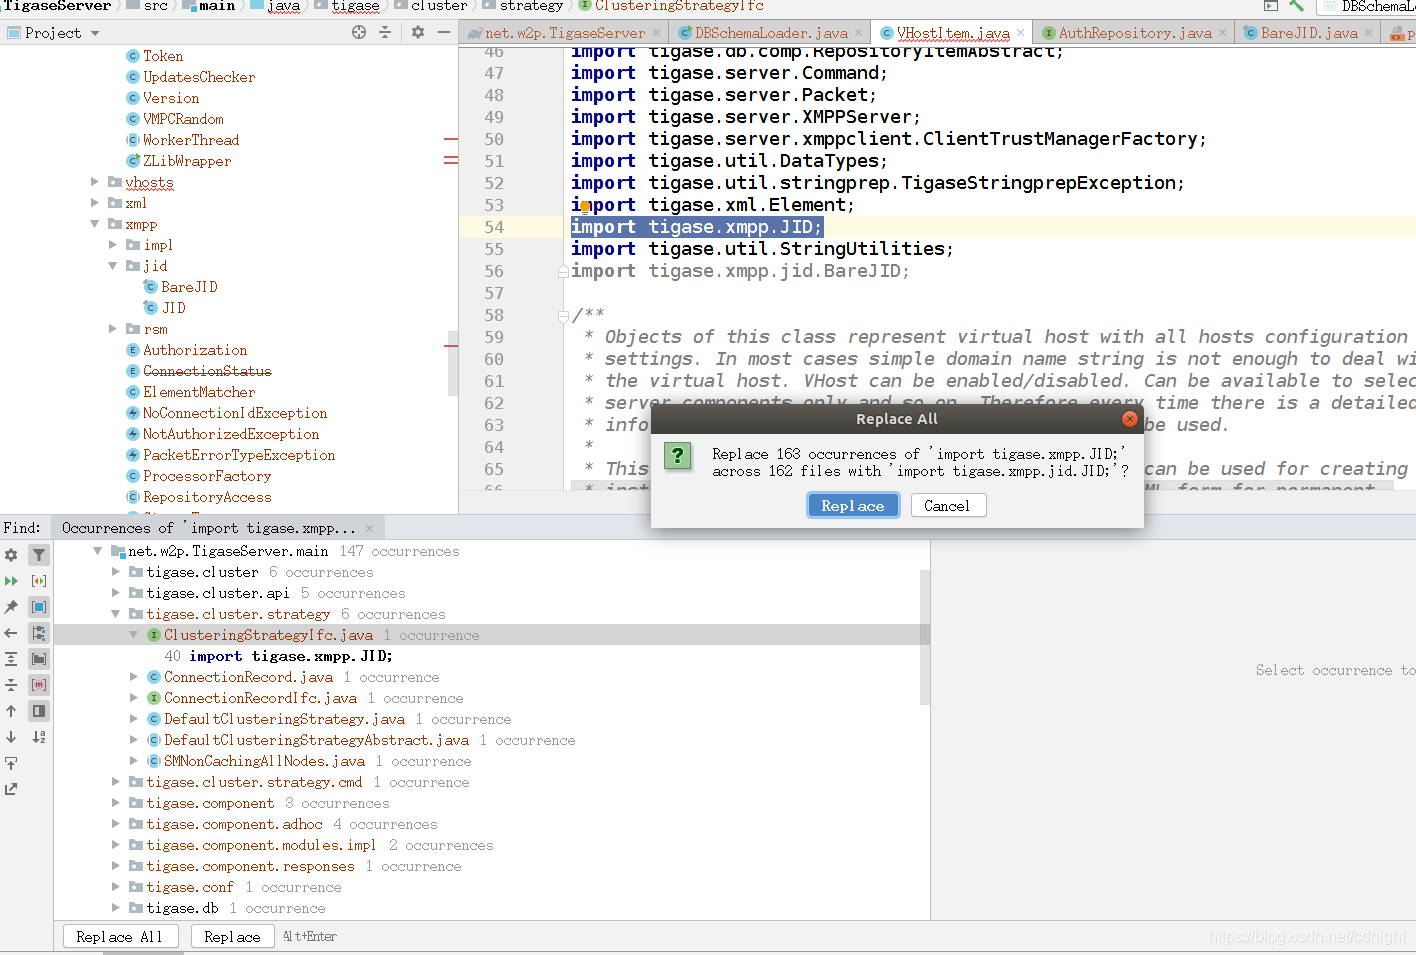Toggle the filter funnel in Find toolbar

coord(39,555)
